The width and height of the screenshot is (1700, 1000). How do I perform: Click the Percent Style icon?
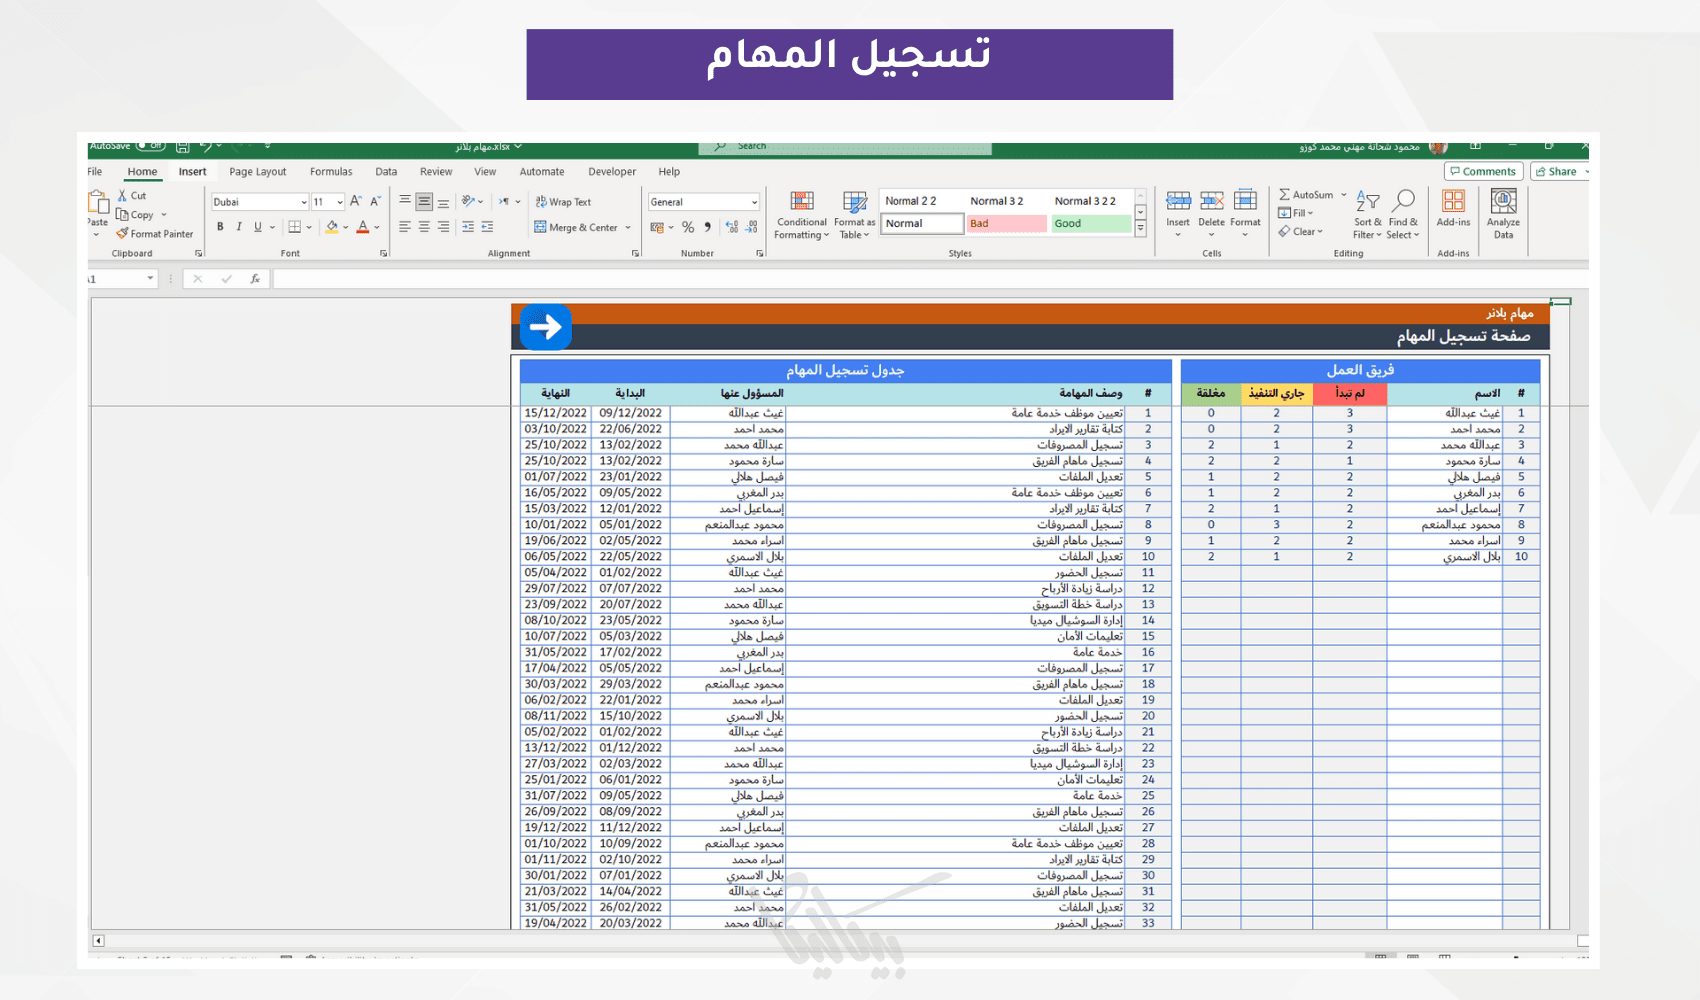pyautogui.click(x=688, y=227)
